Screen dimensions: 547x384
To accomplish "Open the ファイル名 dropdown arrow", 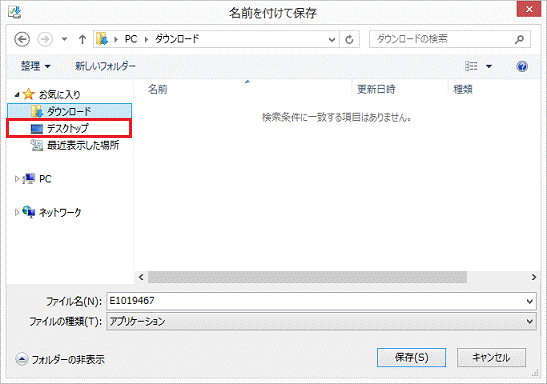I will 530,301.
